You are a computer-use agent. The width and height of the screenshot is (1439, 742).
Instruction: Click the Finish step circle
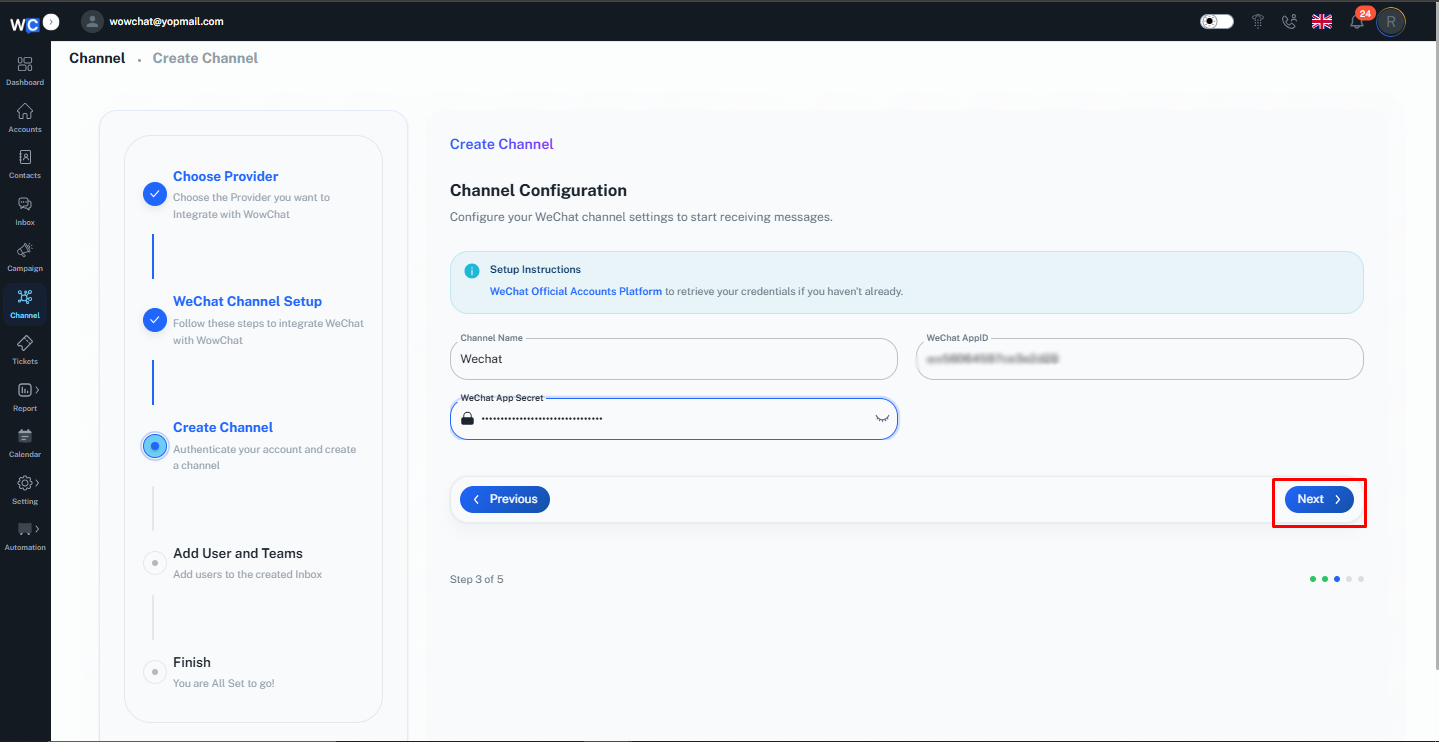pyautogui.click(x=154, y=672)
